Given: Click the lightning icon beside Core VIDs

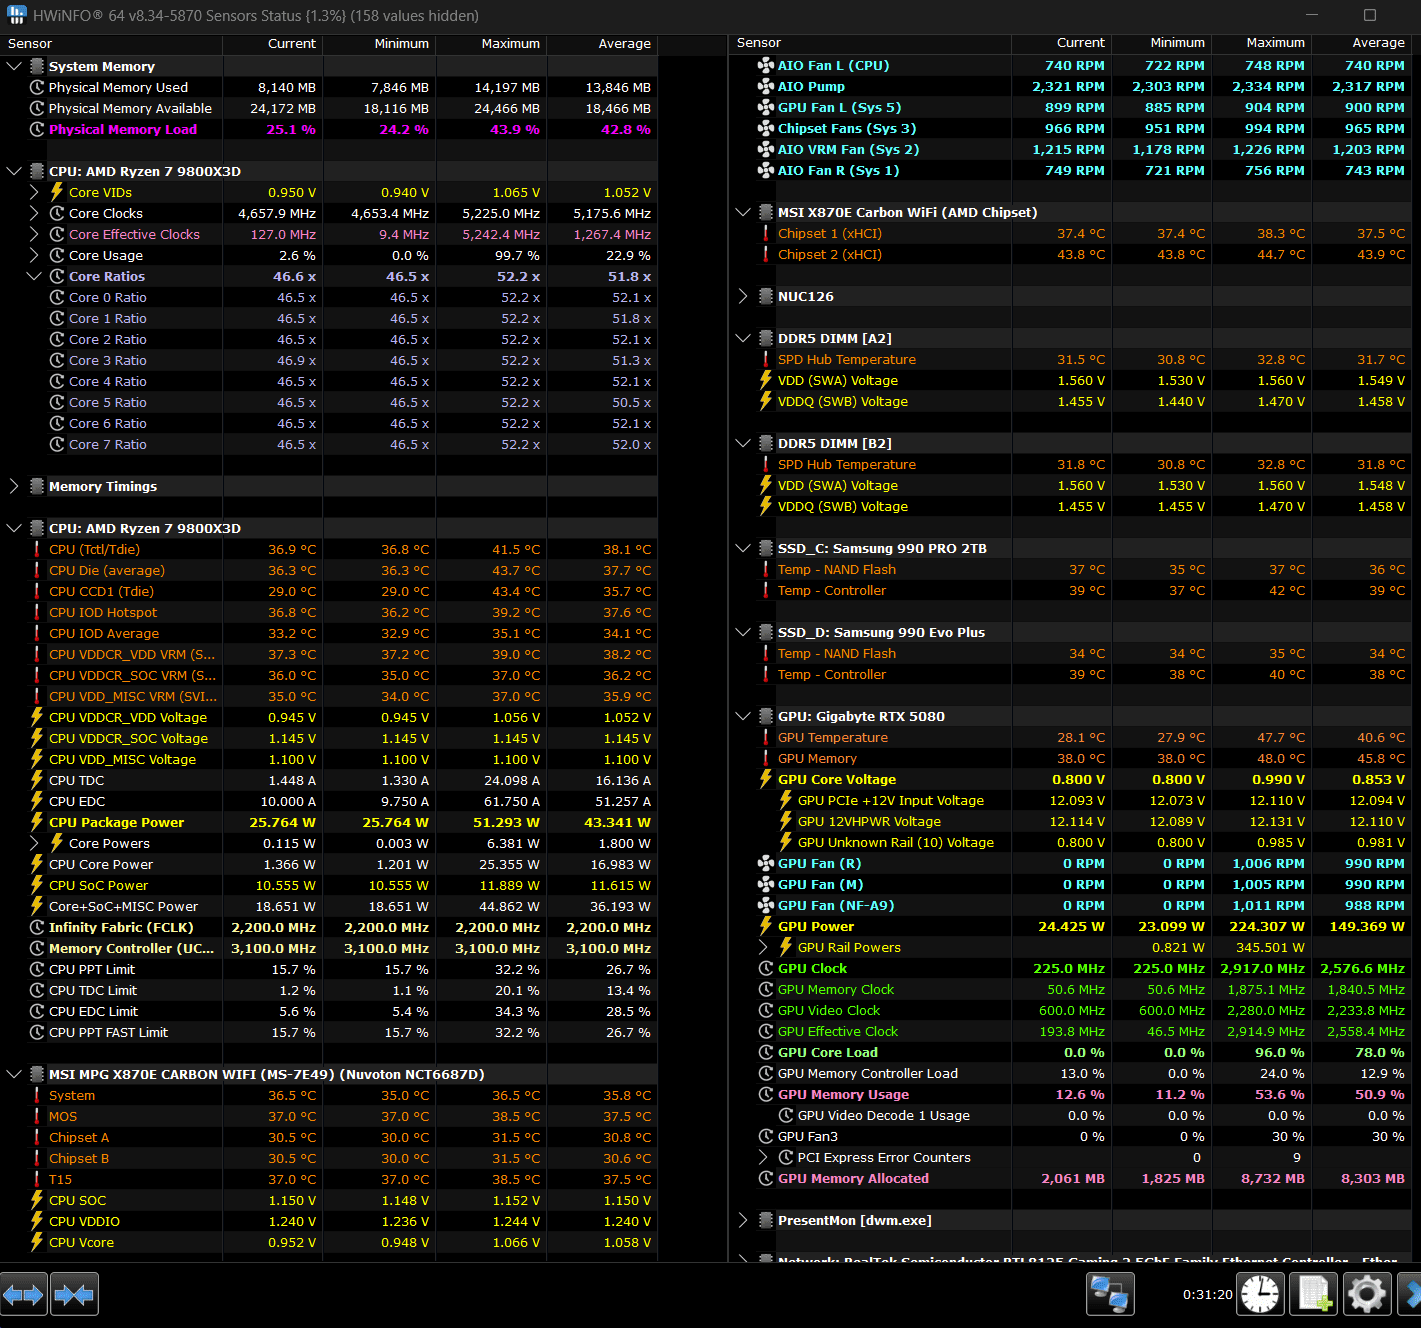Looking at the screenshot, I should 57,193.
